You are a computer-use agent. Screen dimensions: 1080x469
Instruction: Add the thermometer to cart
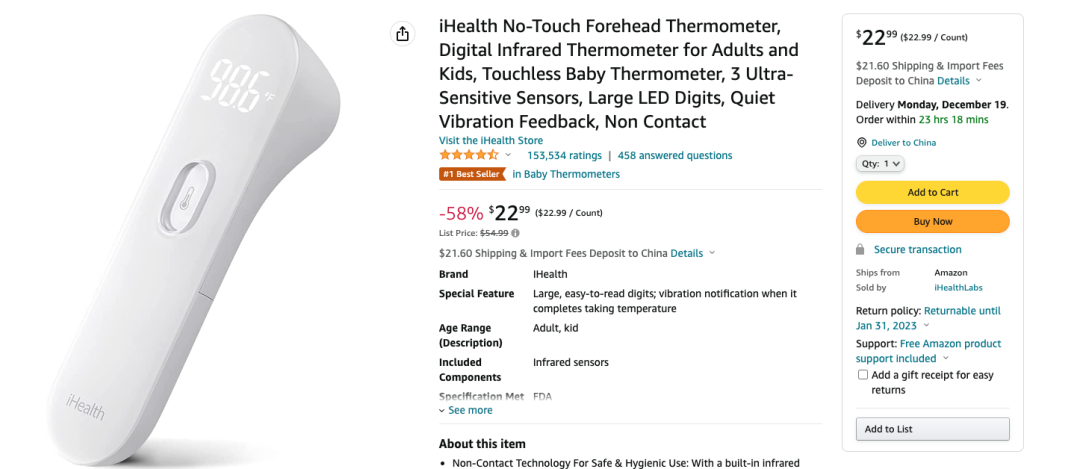[x=933, y=192]
